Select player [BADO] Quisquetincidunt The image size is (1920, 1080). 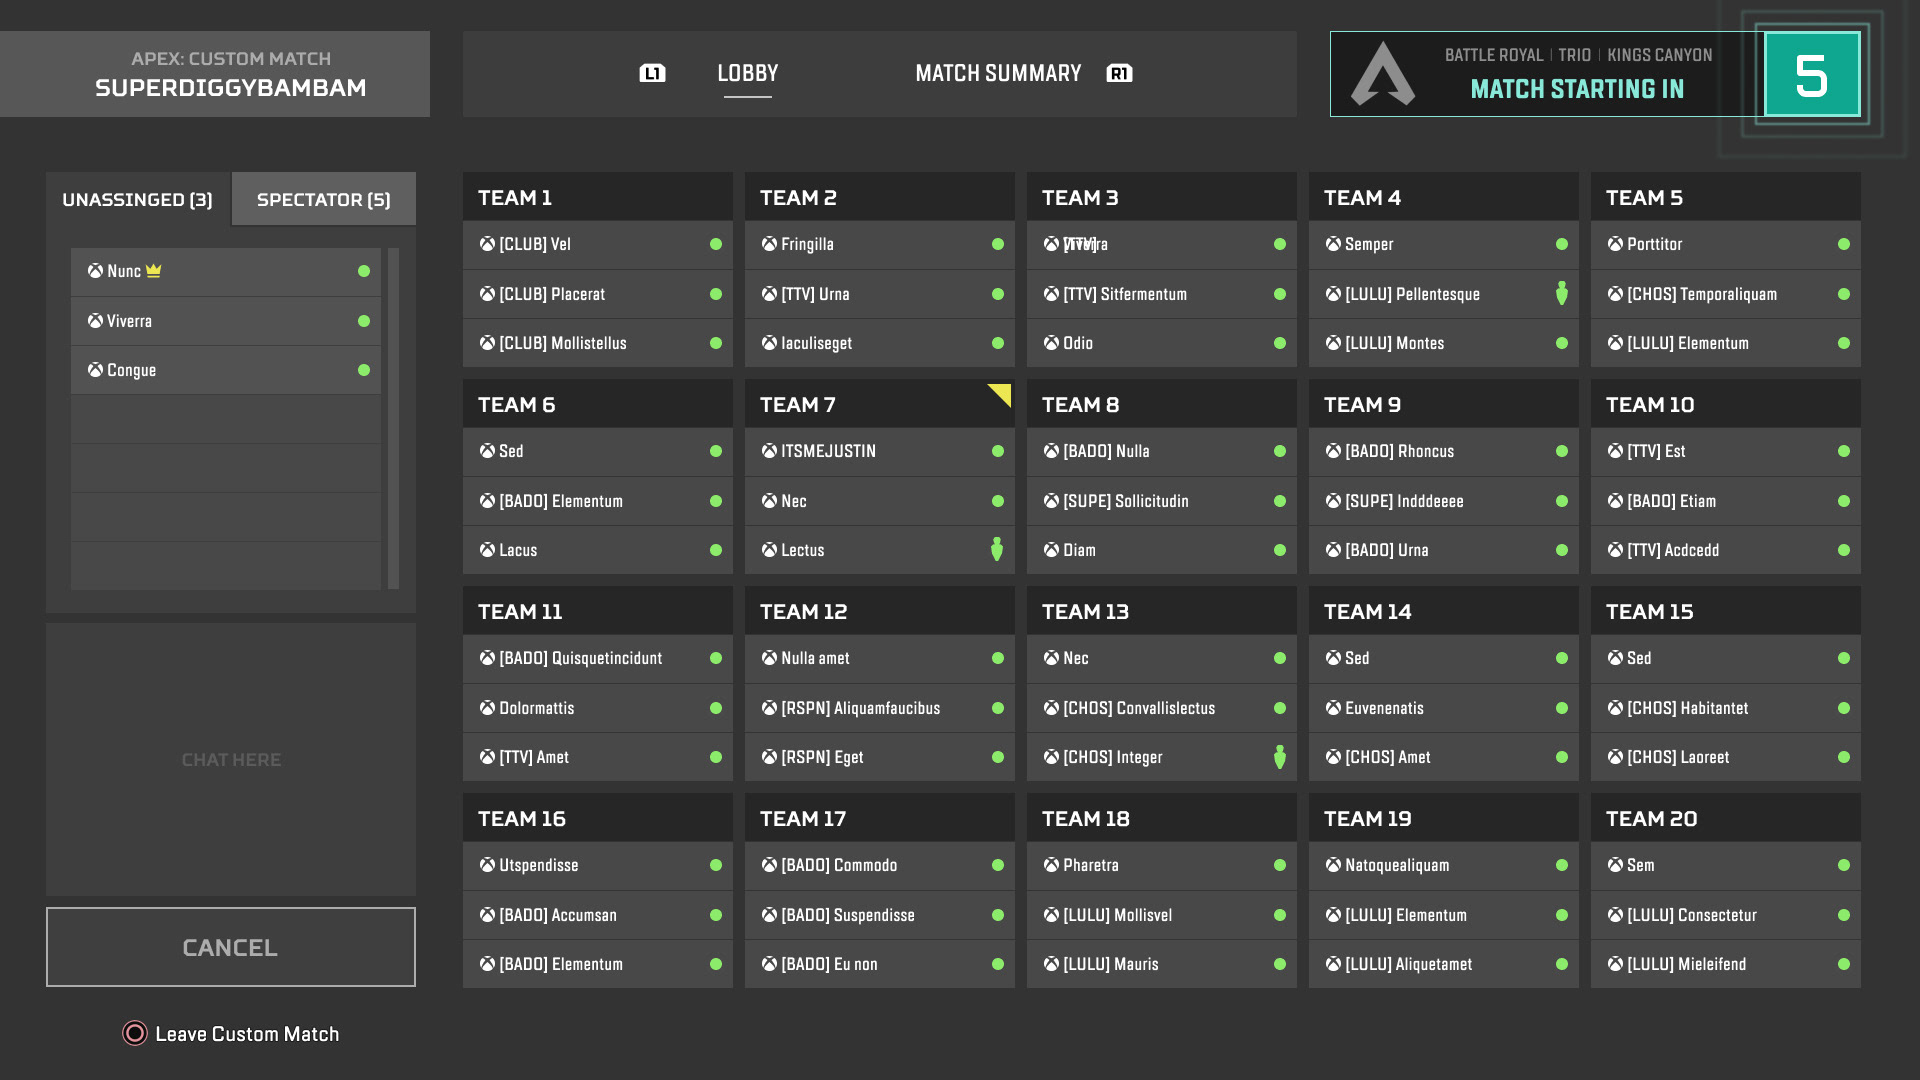(x=598, y=658)
